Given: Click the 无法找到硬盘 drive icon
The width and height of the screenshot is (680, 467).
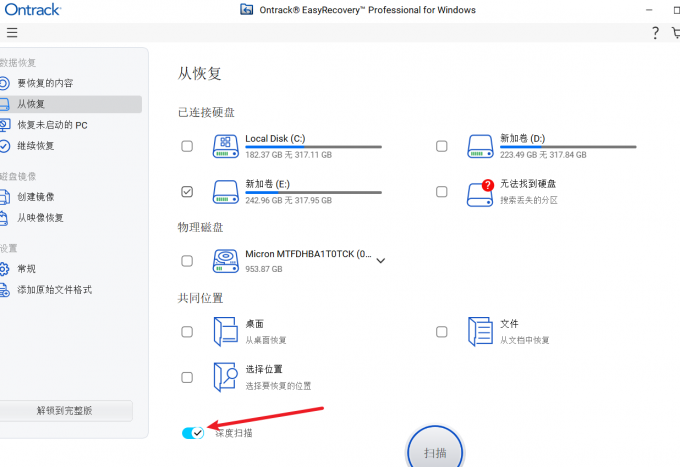Looking at the screenshot, I should 480,193.
